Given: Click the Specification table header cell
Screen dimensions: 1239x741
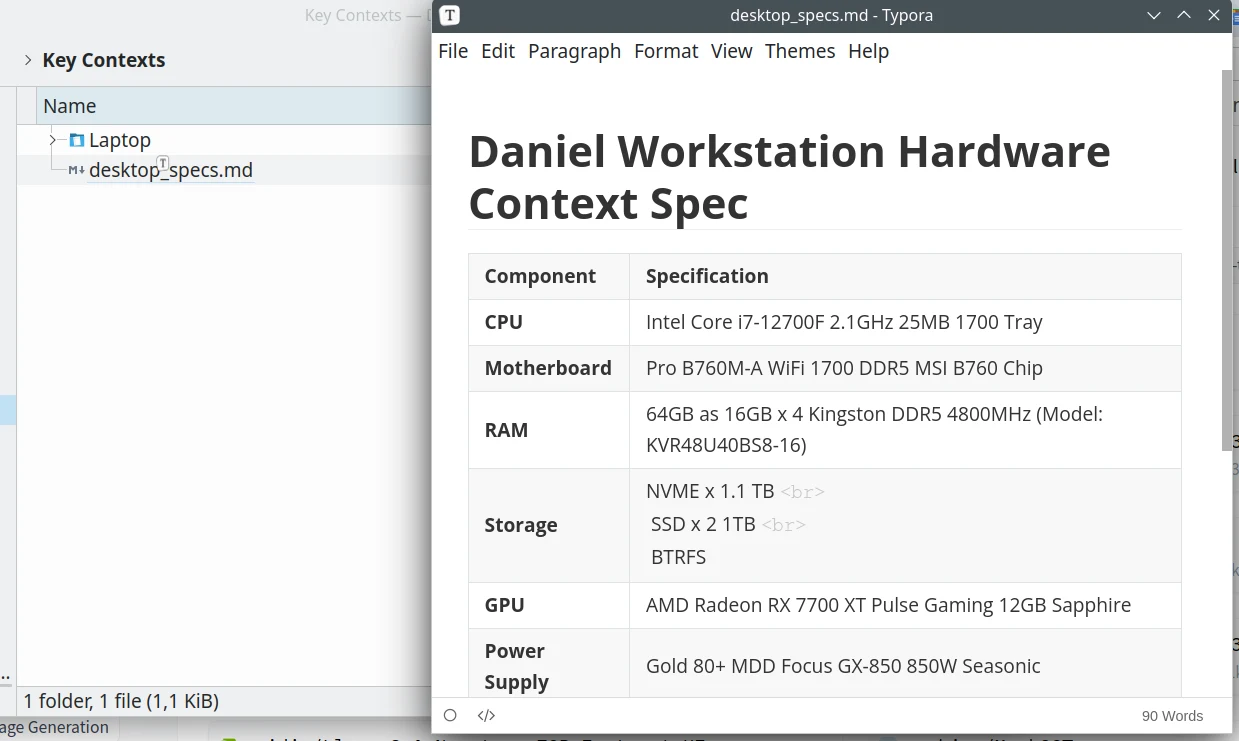Looking at the screenshot, I should coord(905,277).
